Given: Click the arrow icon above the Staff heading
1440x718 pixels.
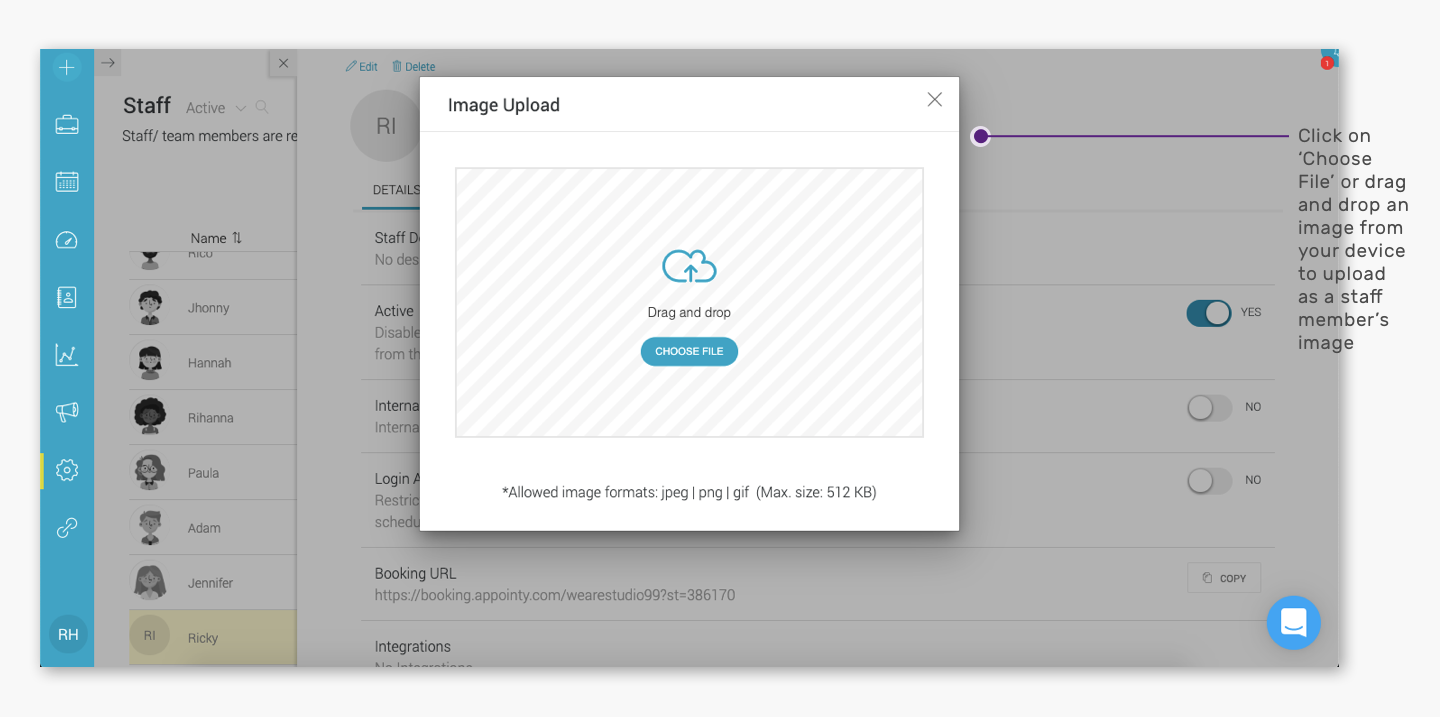Looking at the screenshot, I should (108, 63).
